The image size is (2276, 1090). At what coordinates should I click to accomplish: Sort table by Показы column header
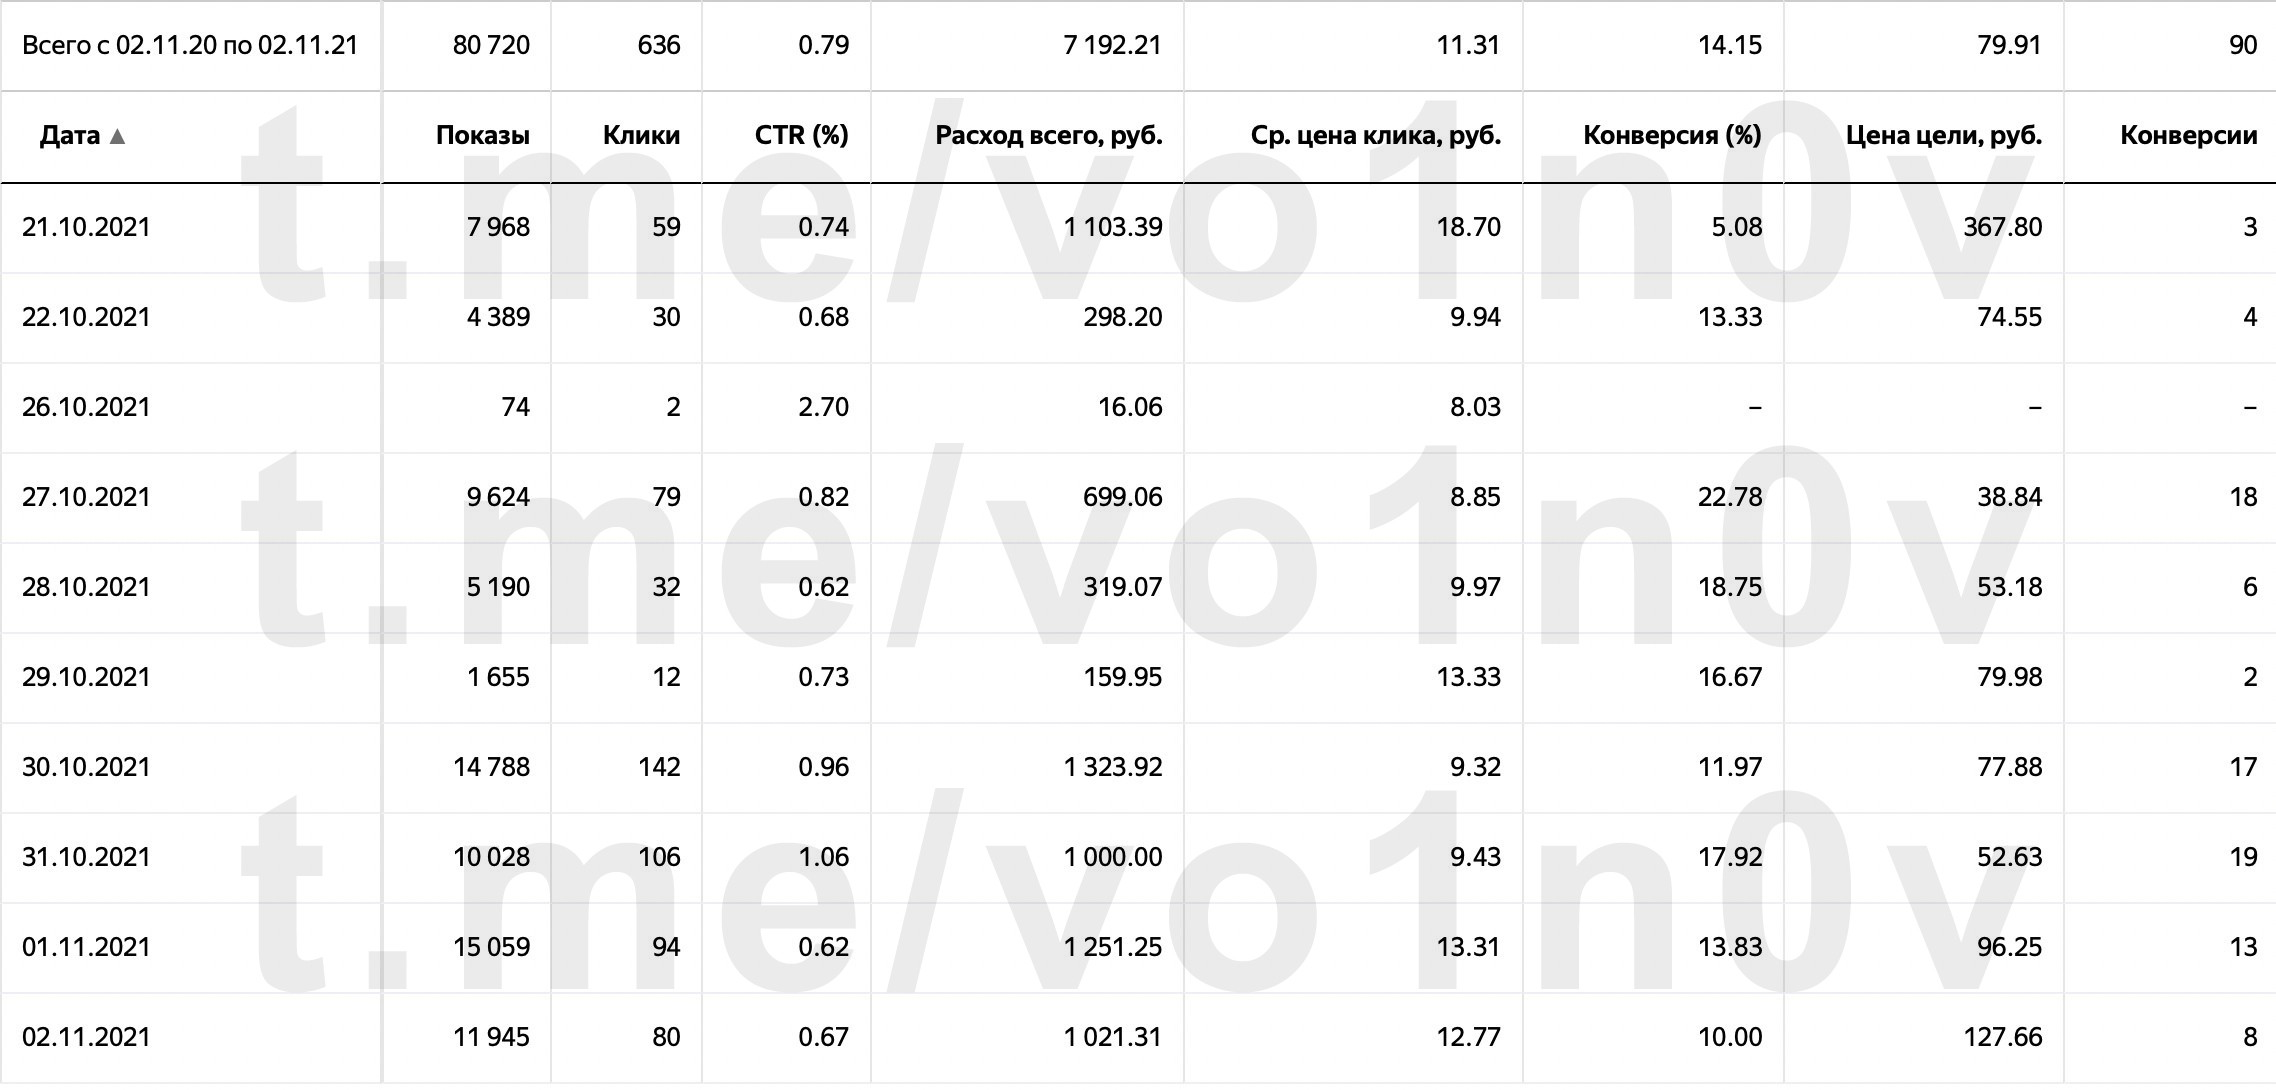tap(482, 136)
